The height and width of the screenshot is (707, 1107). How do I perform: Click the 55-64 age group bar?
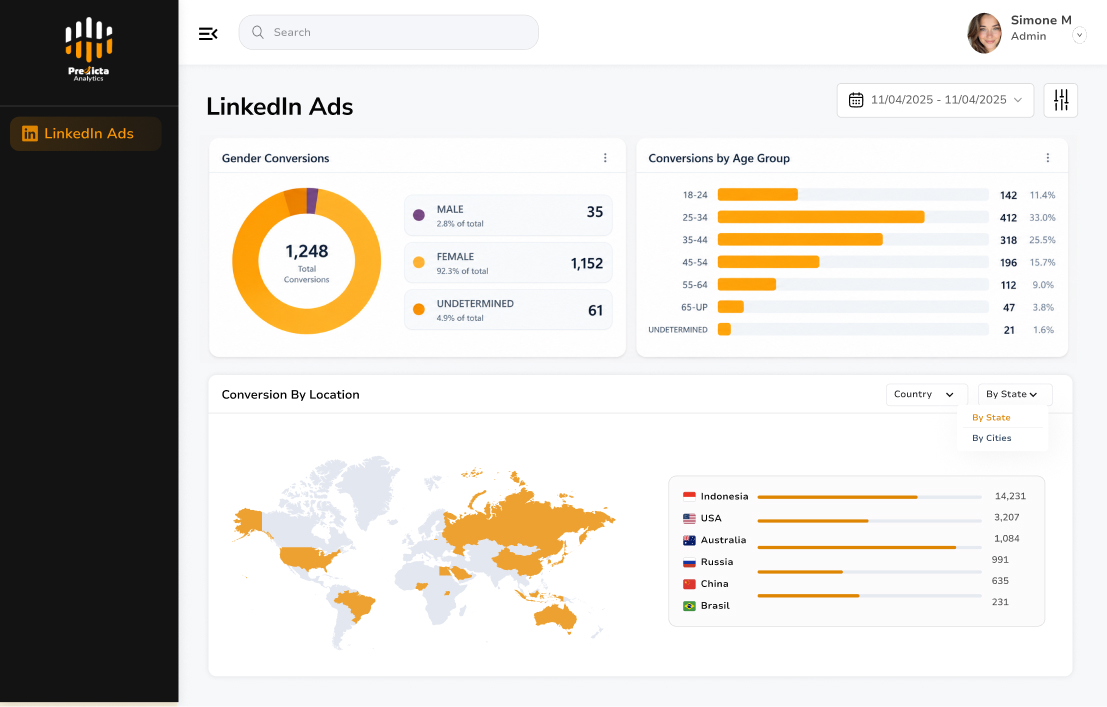point(747,285)
